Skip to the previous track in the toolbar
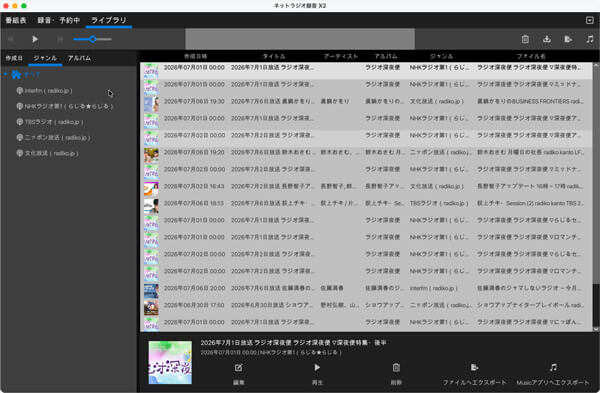 tap(11, 39)
